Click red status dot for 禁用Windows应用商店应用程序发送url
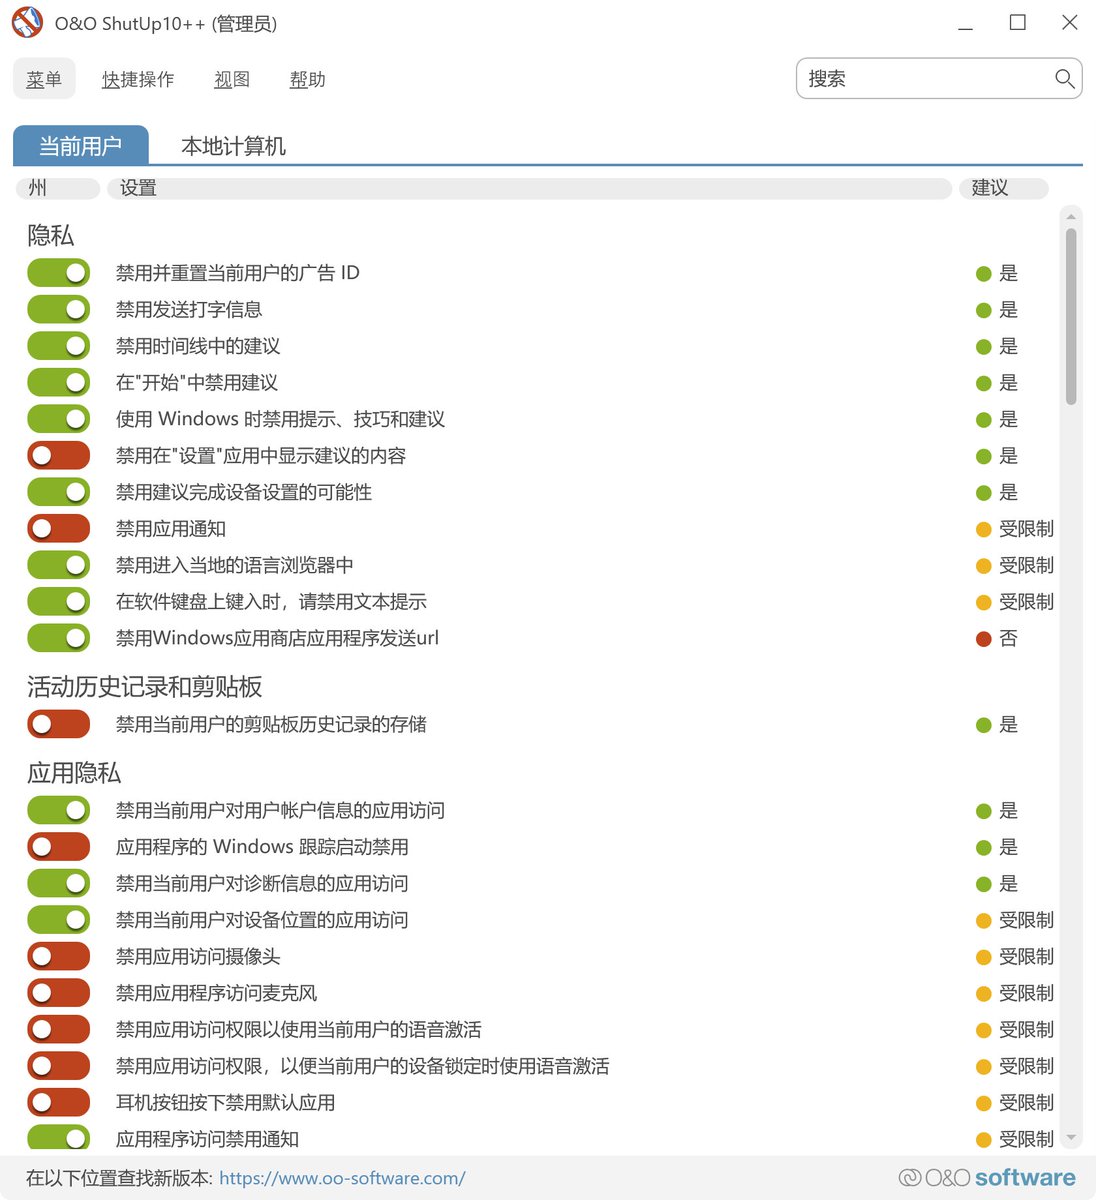The image size is (1096, 1200). [983, 638]
